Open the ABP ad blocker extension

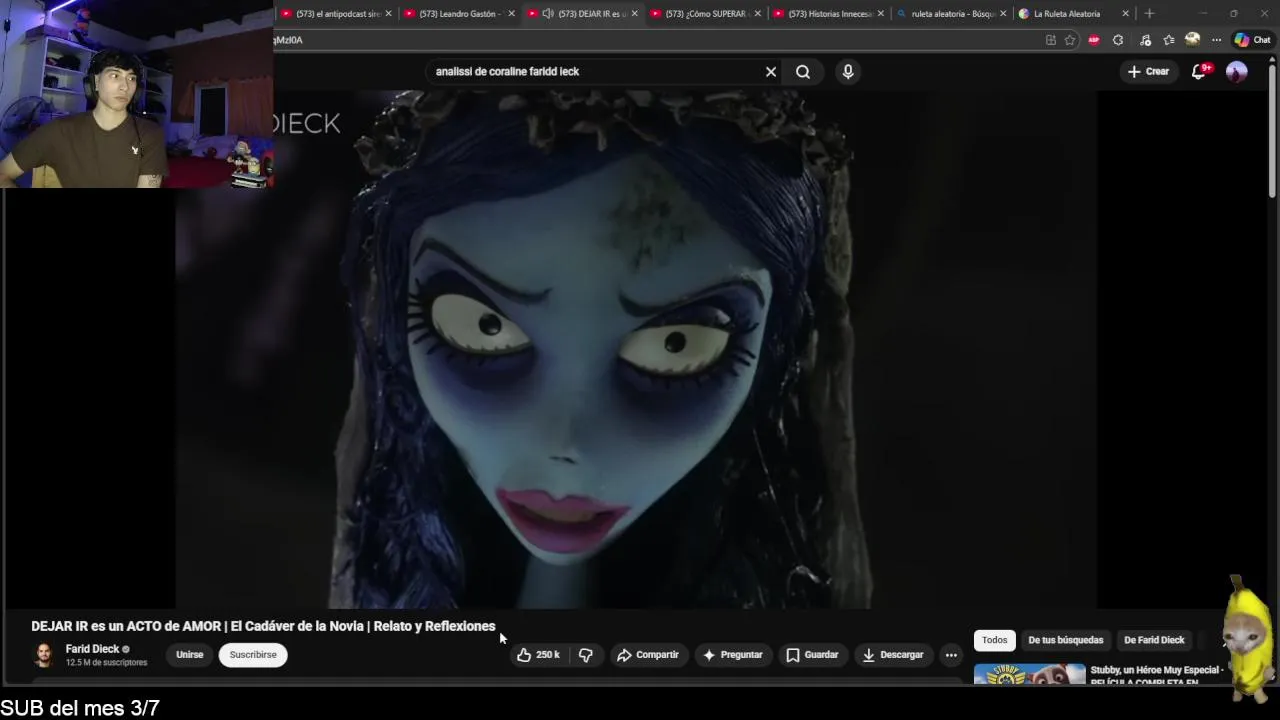[1094, 40]
